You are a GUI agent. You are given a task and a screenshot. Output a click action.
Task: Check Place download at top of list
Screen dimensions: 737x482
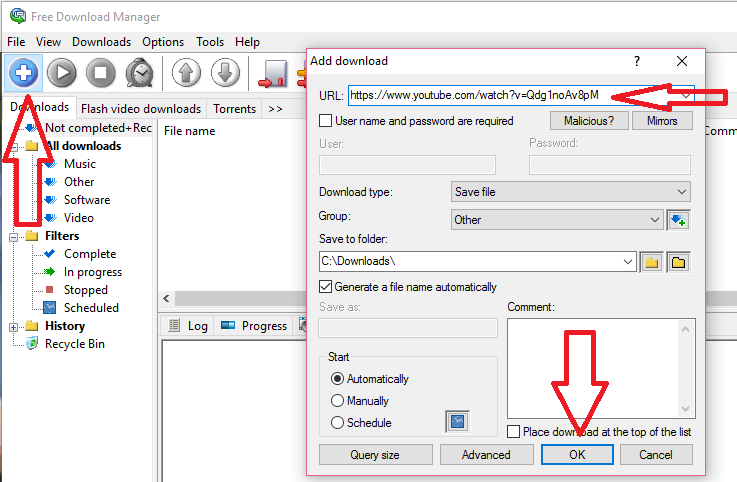pos(514,431)
